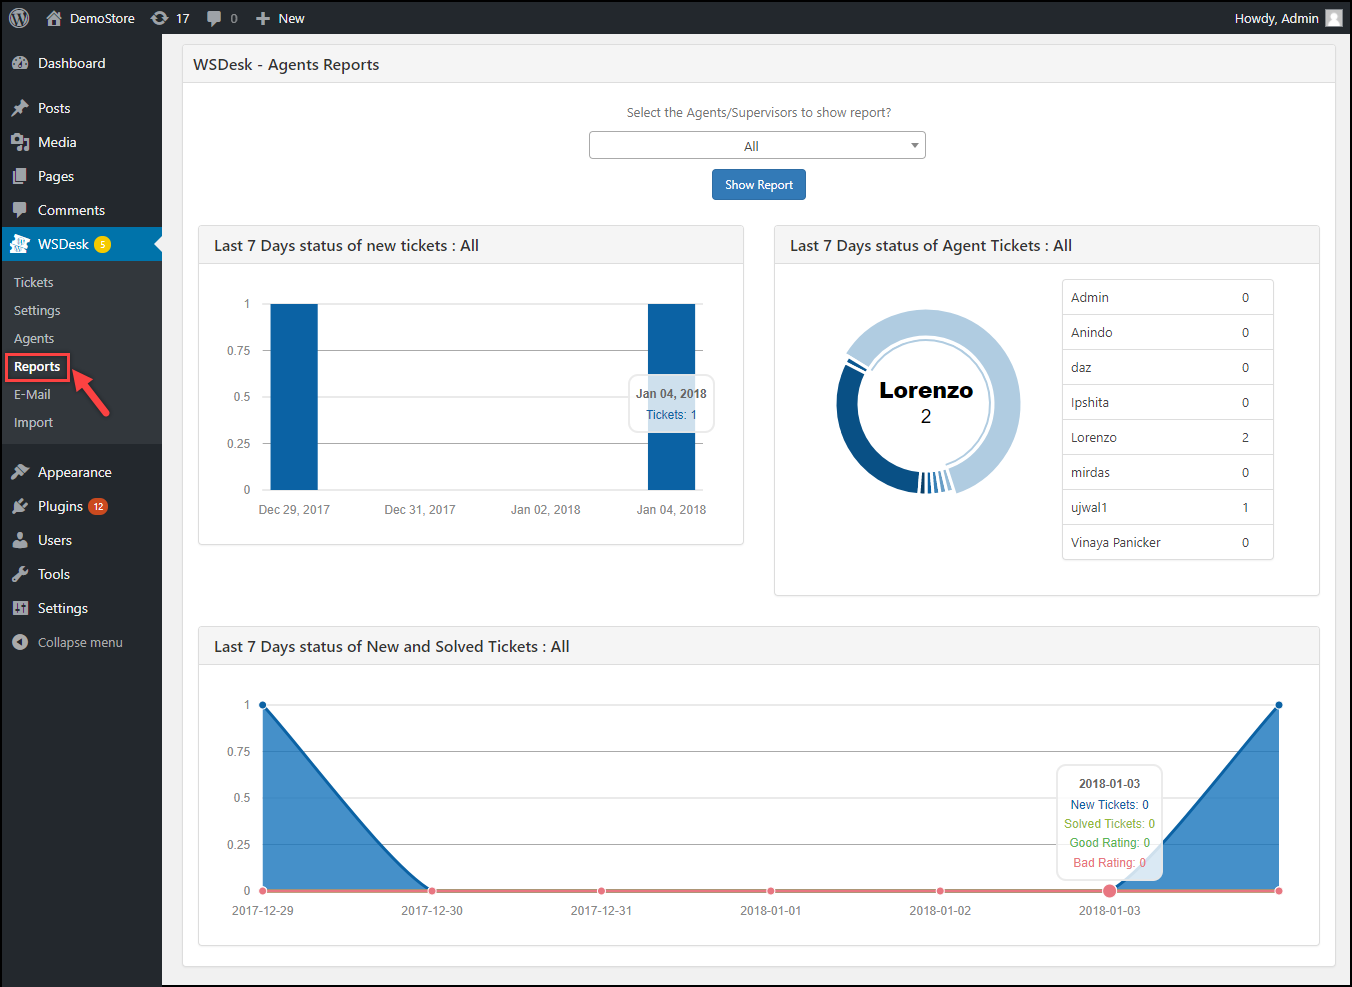Open the comments bubble icon in admin bar
This screenshot has width=1352, height=987.
click(x=214, y=18)
